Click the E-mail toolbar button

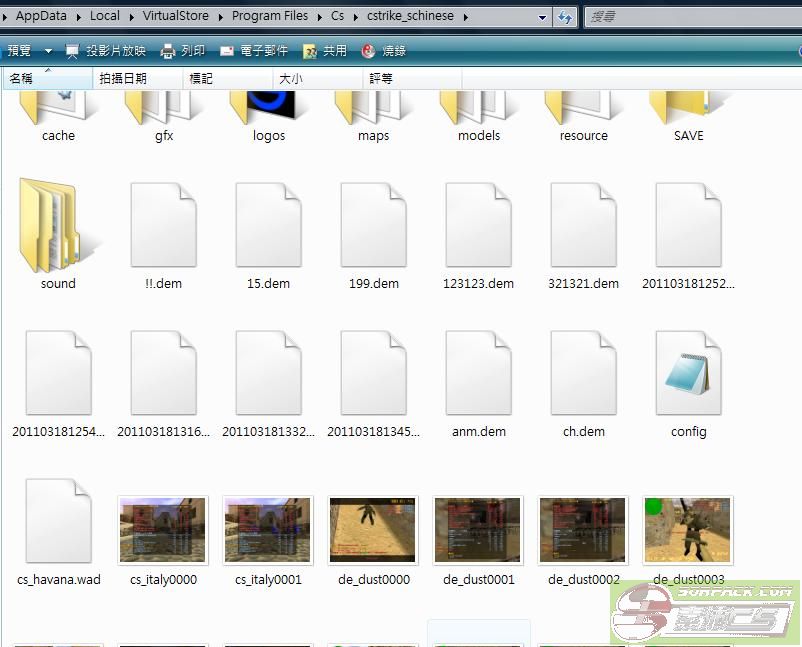coord(254,51)
